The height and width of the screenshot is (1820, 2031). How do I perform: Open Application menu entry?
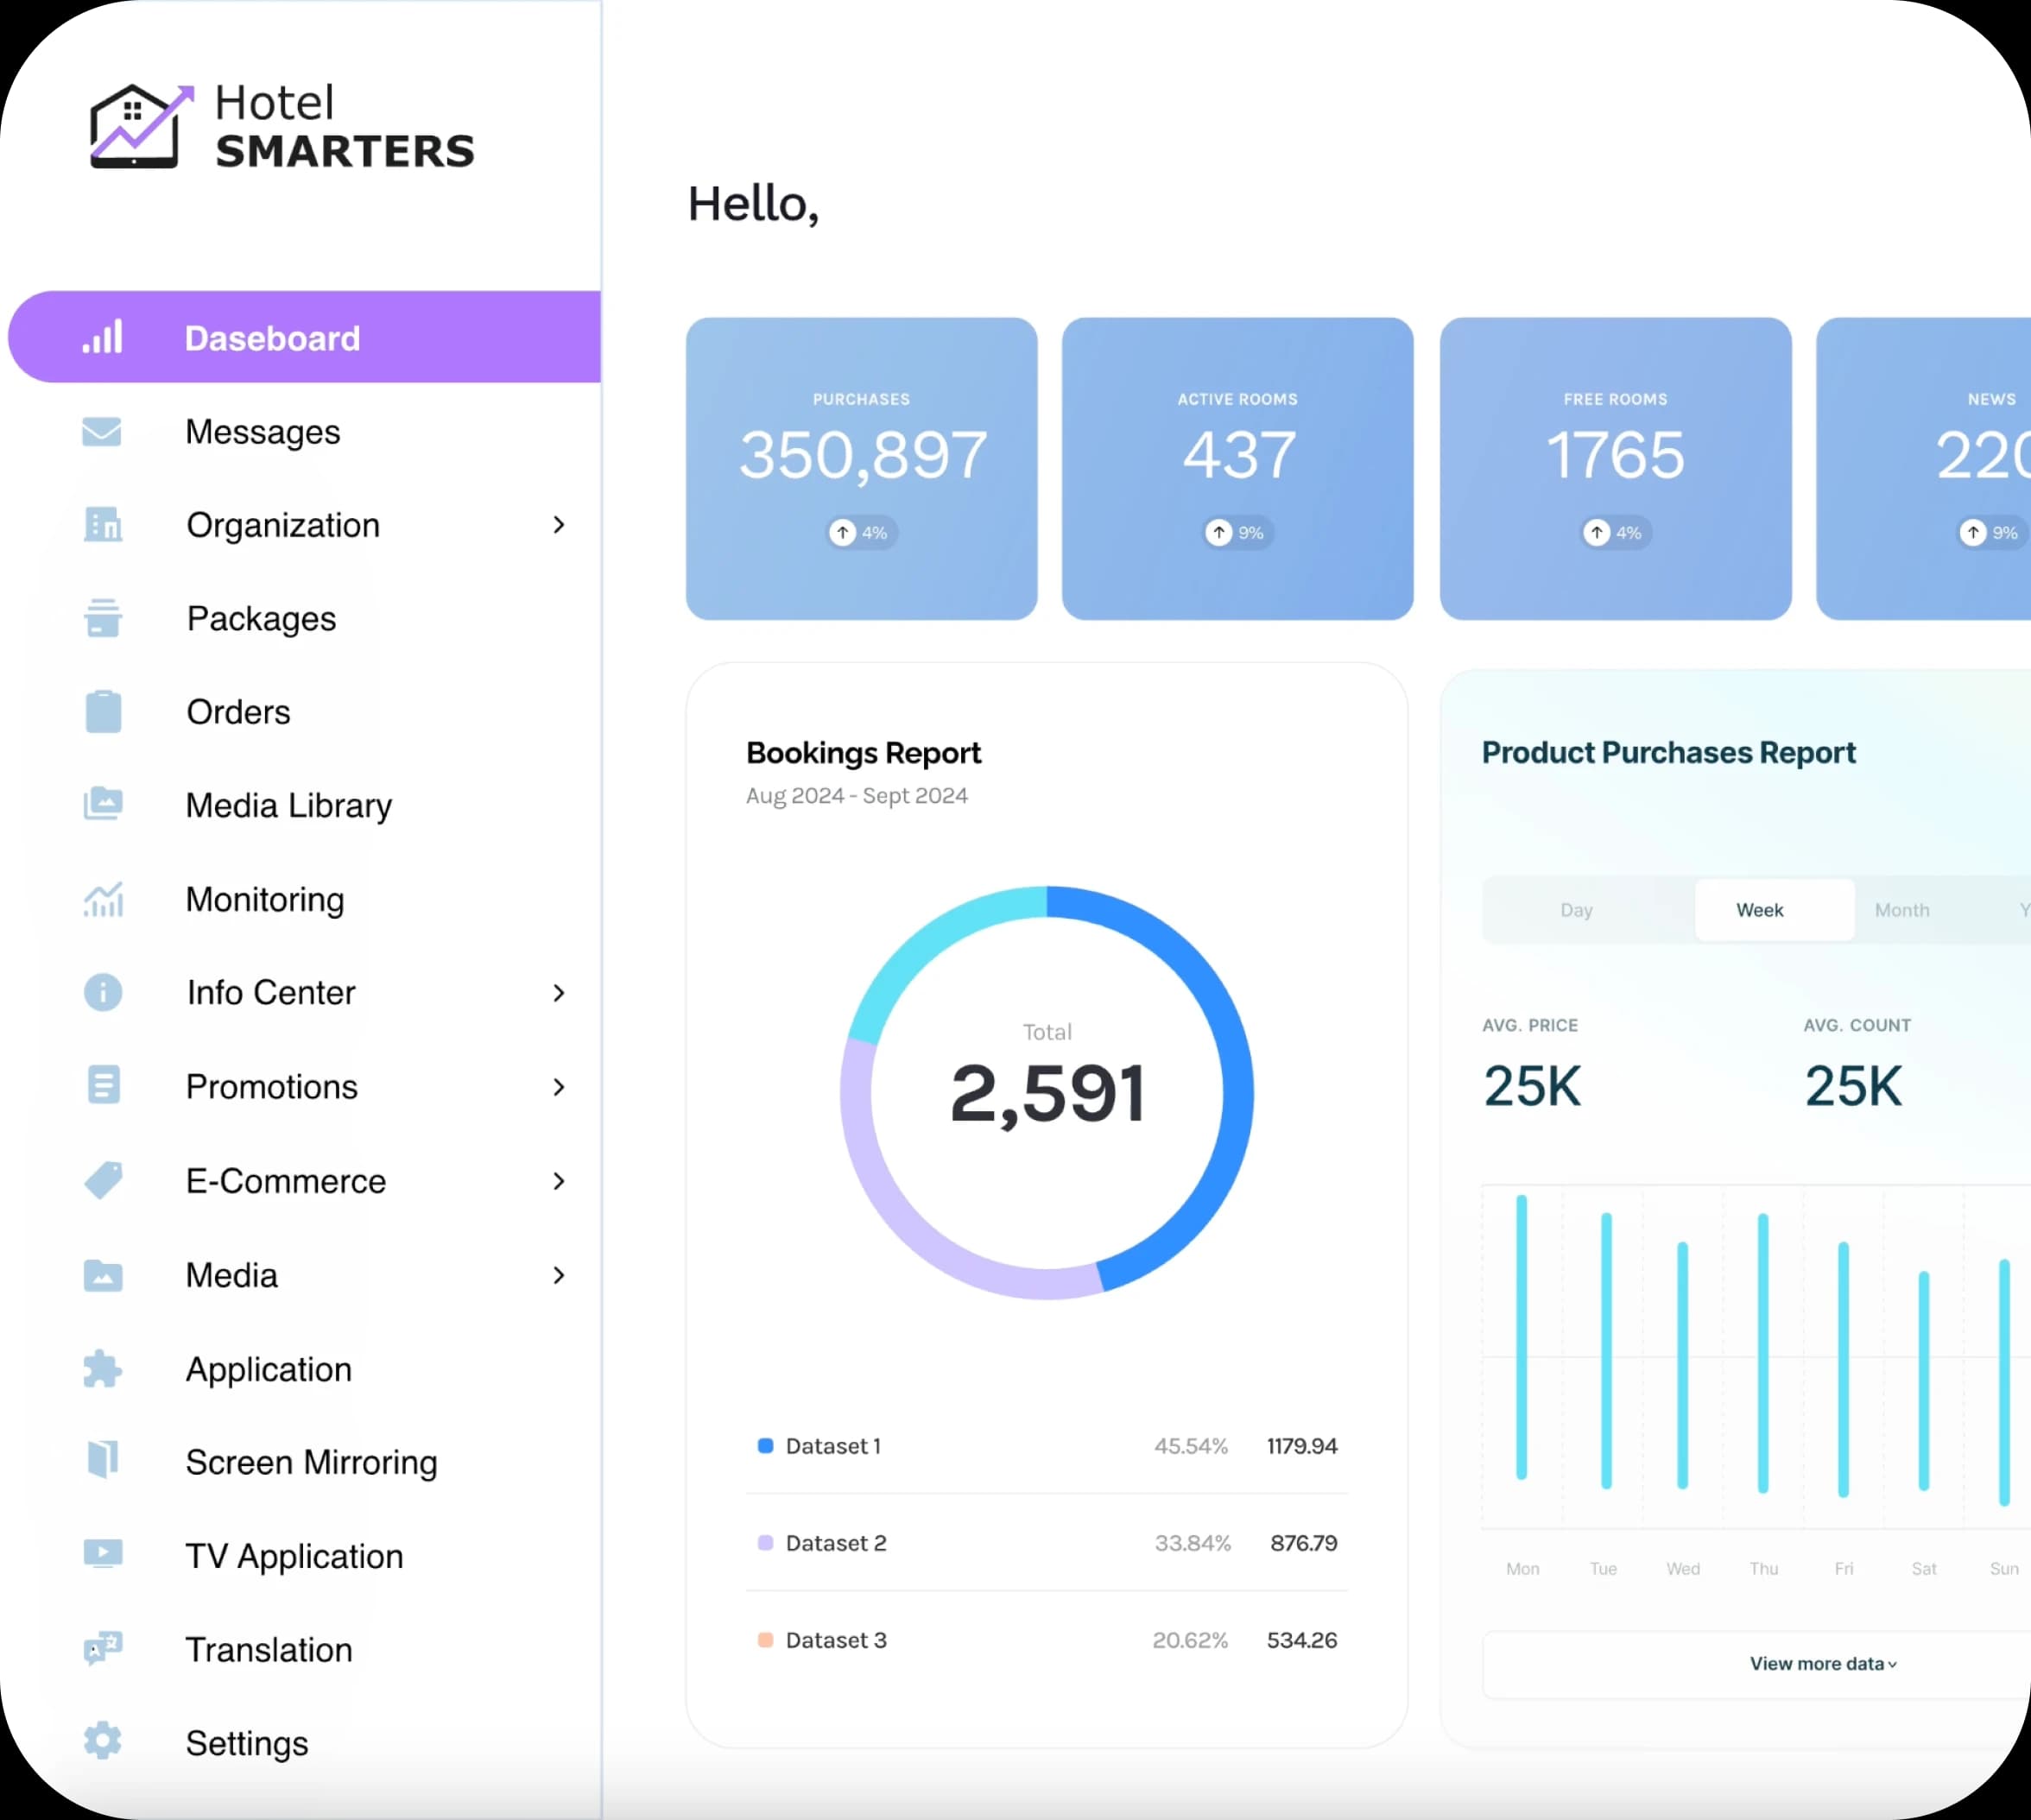point(269,1369)
